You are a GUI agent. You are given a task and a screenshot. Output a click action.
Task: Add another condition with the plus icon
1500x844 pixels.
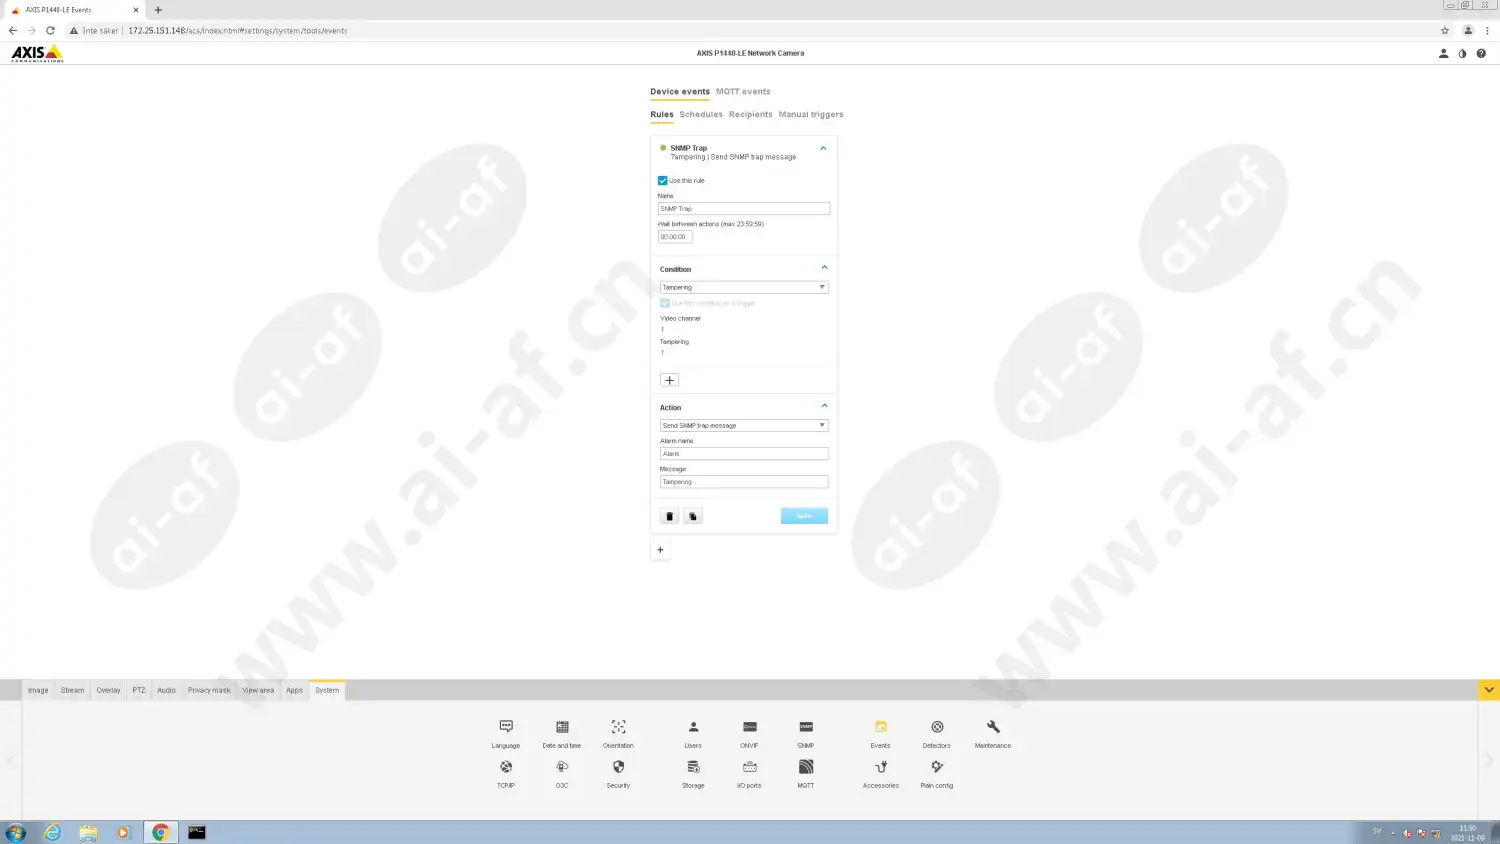(670, 380)
